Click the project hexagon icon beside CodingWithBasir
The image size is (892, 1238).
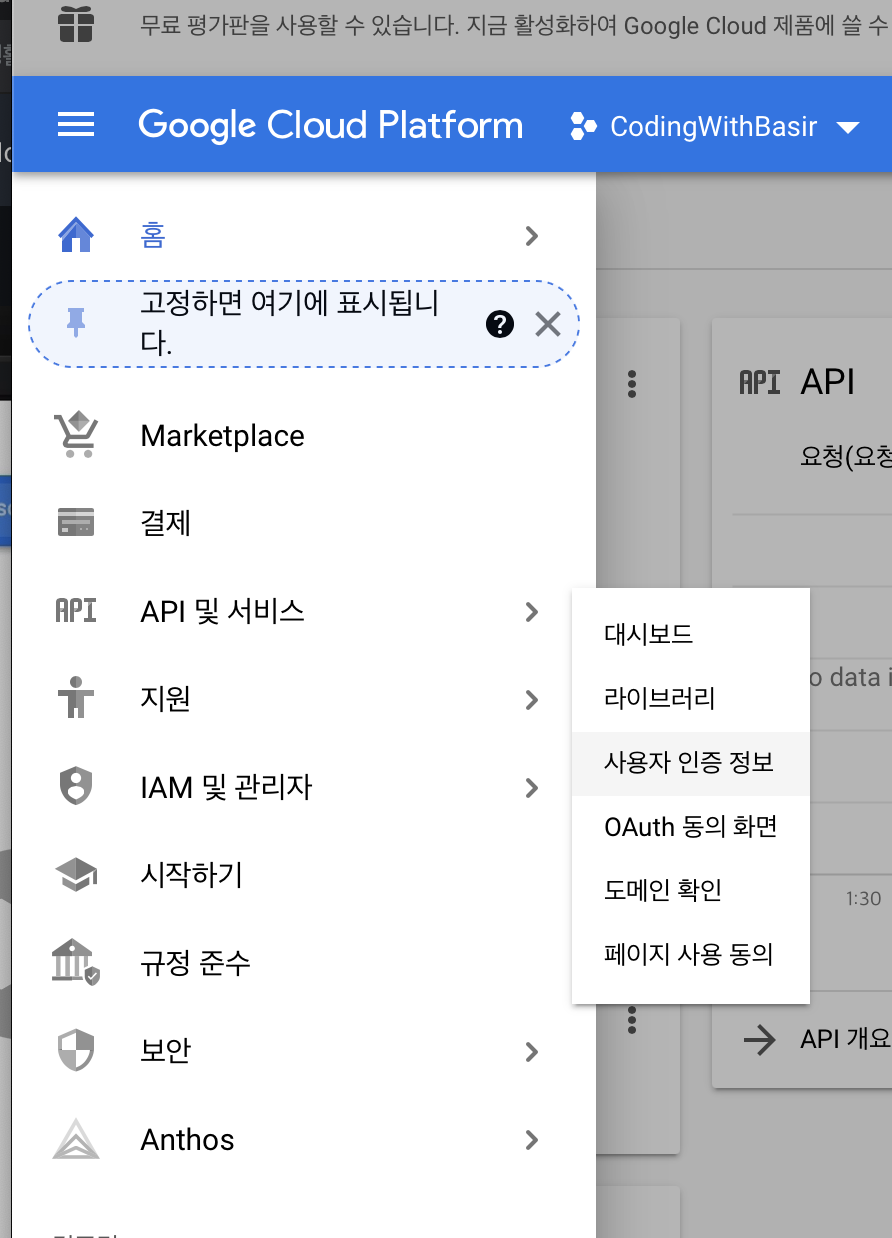pos(582,127)
